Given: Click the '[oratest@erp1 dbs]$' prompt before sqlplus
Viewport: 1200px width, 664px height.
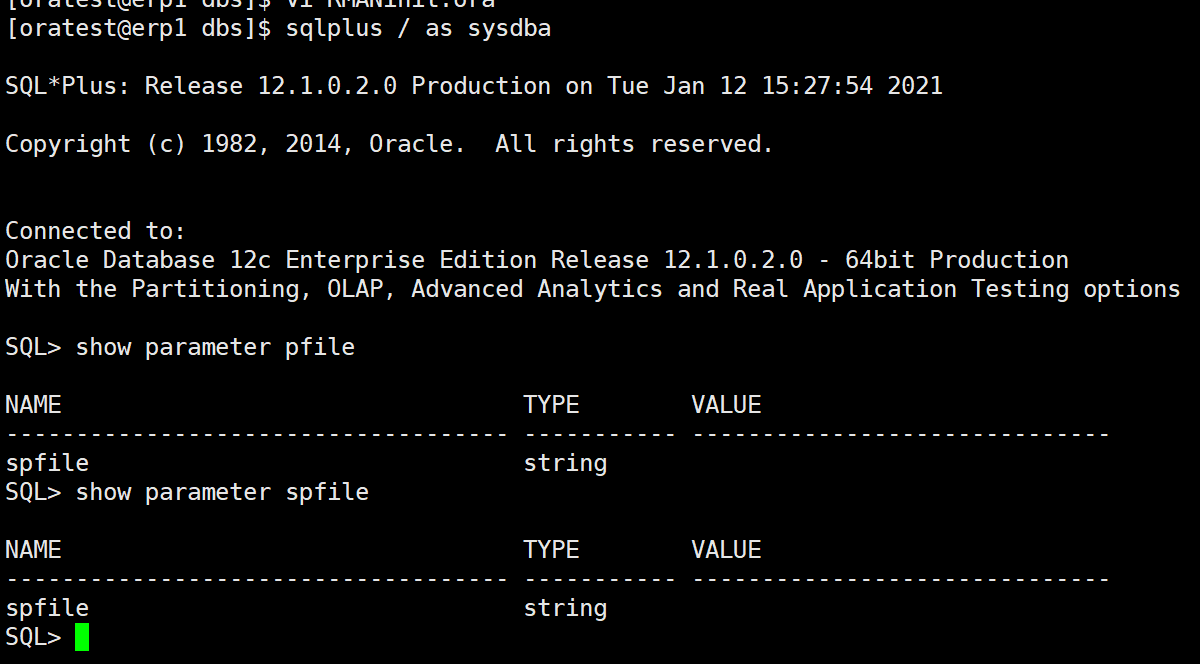Looking at the screenshot, I should [138, 29].
